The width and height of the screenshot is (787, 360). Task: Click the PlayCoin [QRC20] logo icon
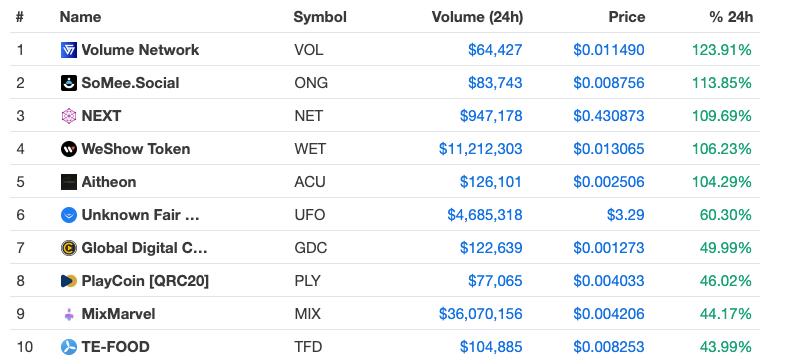[69, 281]
